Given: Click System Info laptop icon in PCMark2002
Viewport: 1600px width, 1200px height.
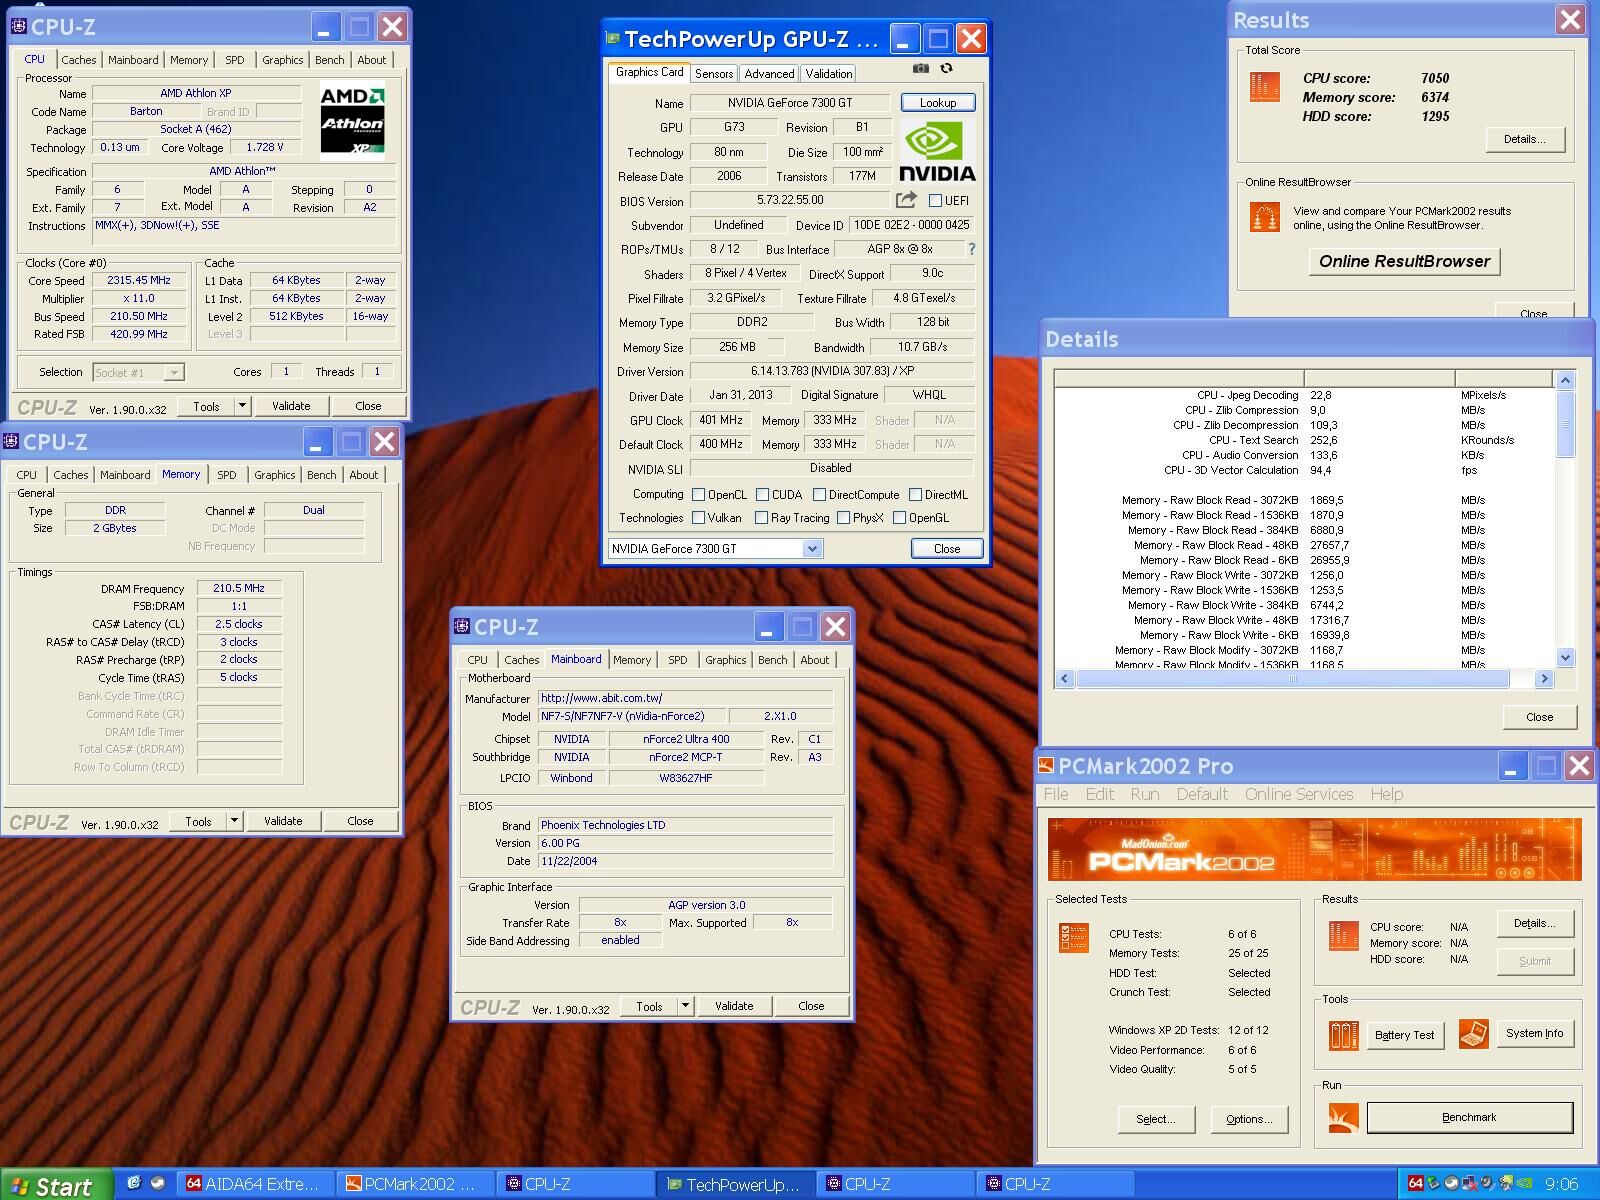Looking at the screenshot, I should click(x=1473, y=1034).
